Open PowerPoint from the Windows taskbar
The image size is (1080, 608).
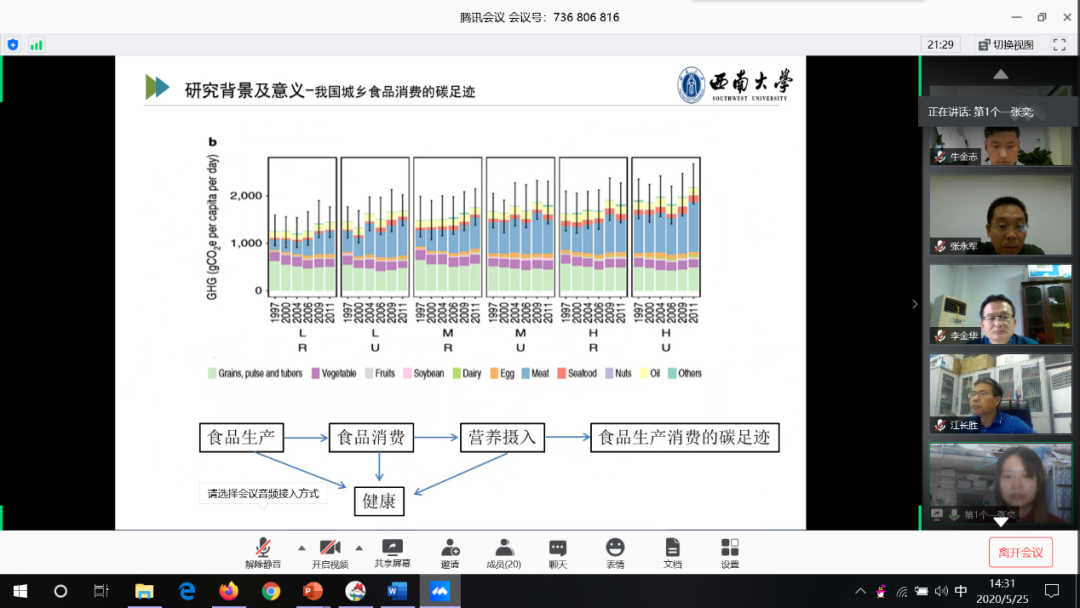click(312, 591)
